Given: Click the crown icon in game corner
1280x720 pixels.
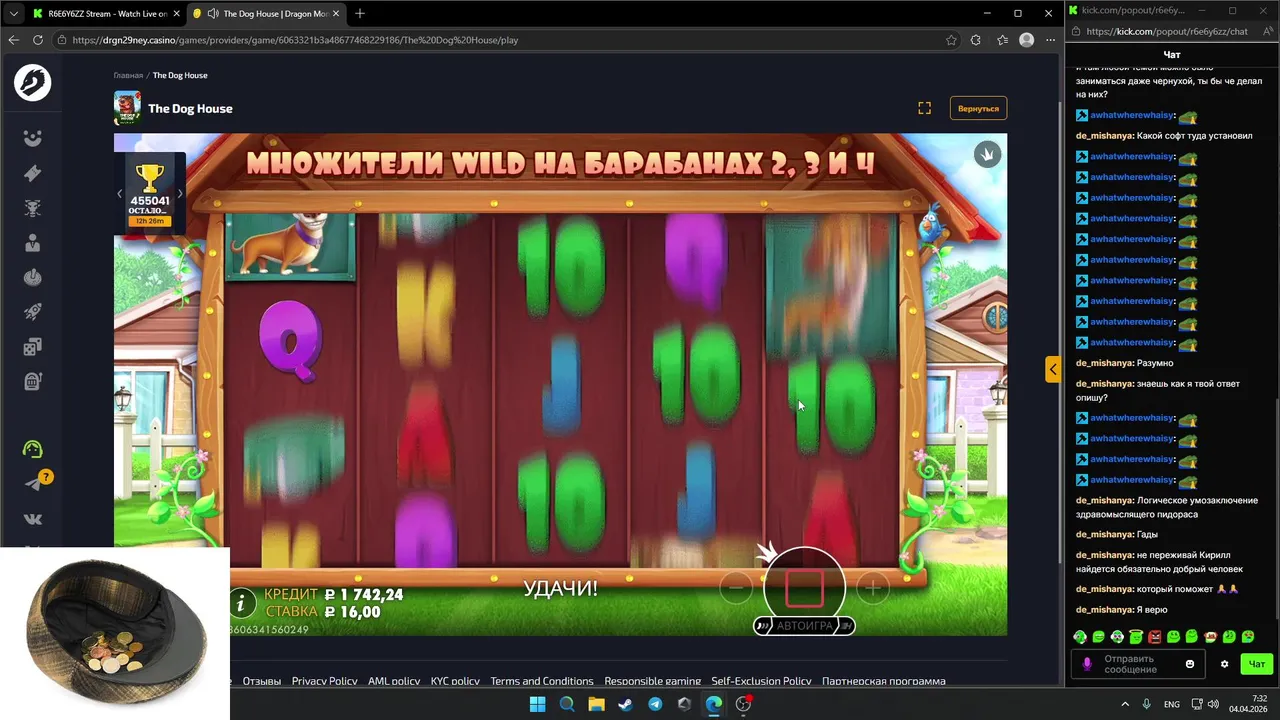Looking at the screenshot, I should click(x=987, y=154).
